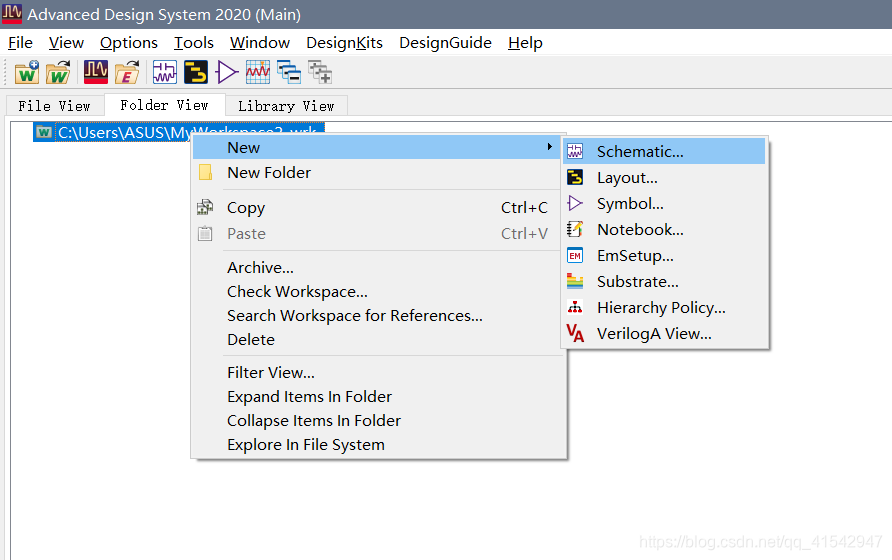This screenshot has width=892, height=560.
Task: Open the Help menu
Action: [525, 43]
